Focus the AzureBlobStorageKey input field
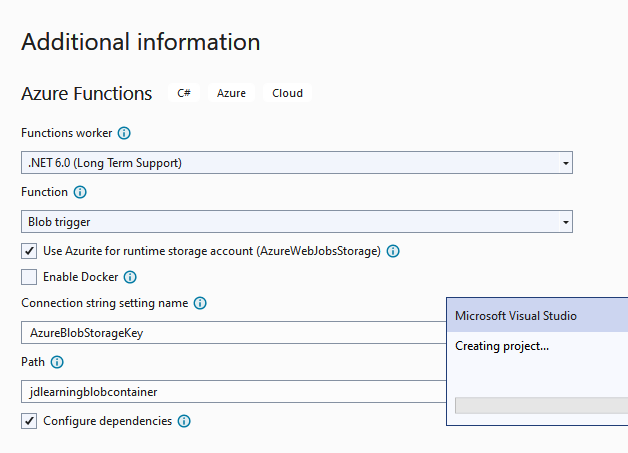 (233, 332)
